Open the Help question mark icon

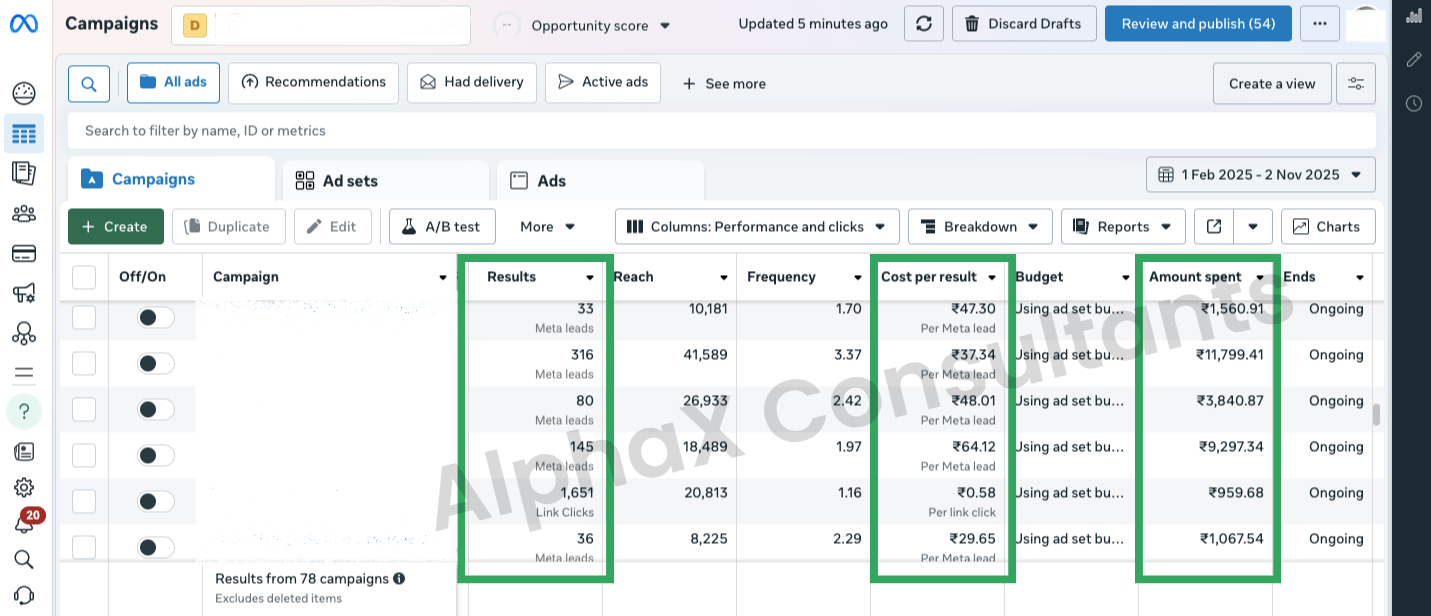click(x=24, y=411)
